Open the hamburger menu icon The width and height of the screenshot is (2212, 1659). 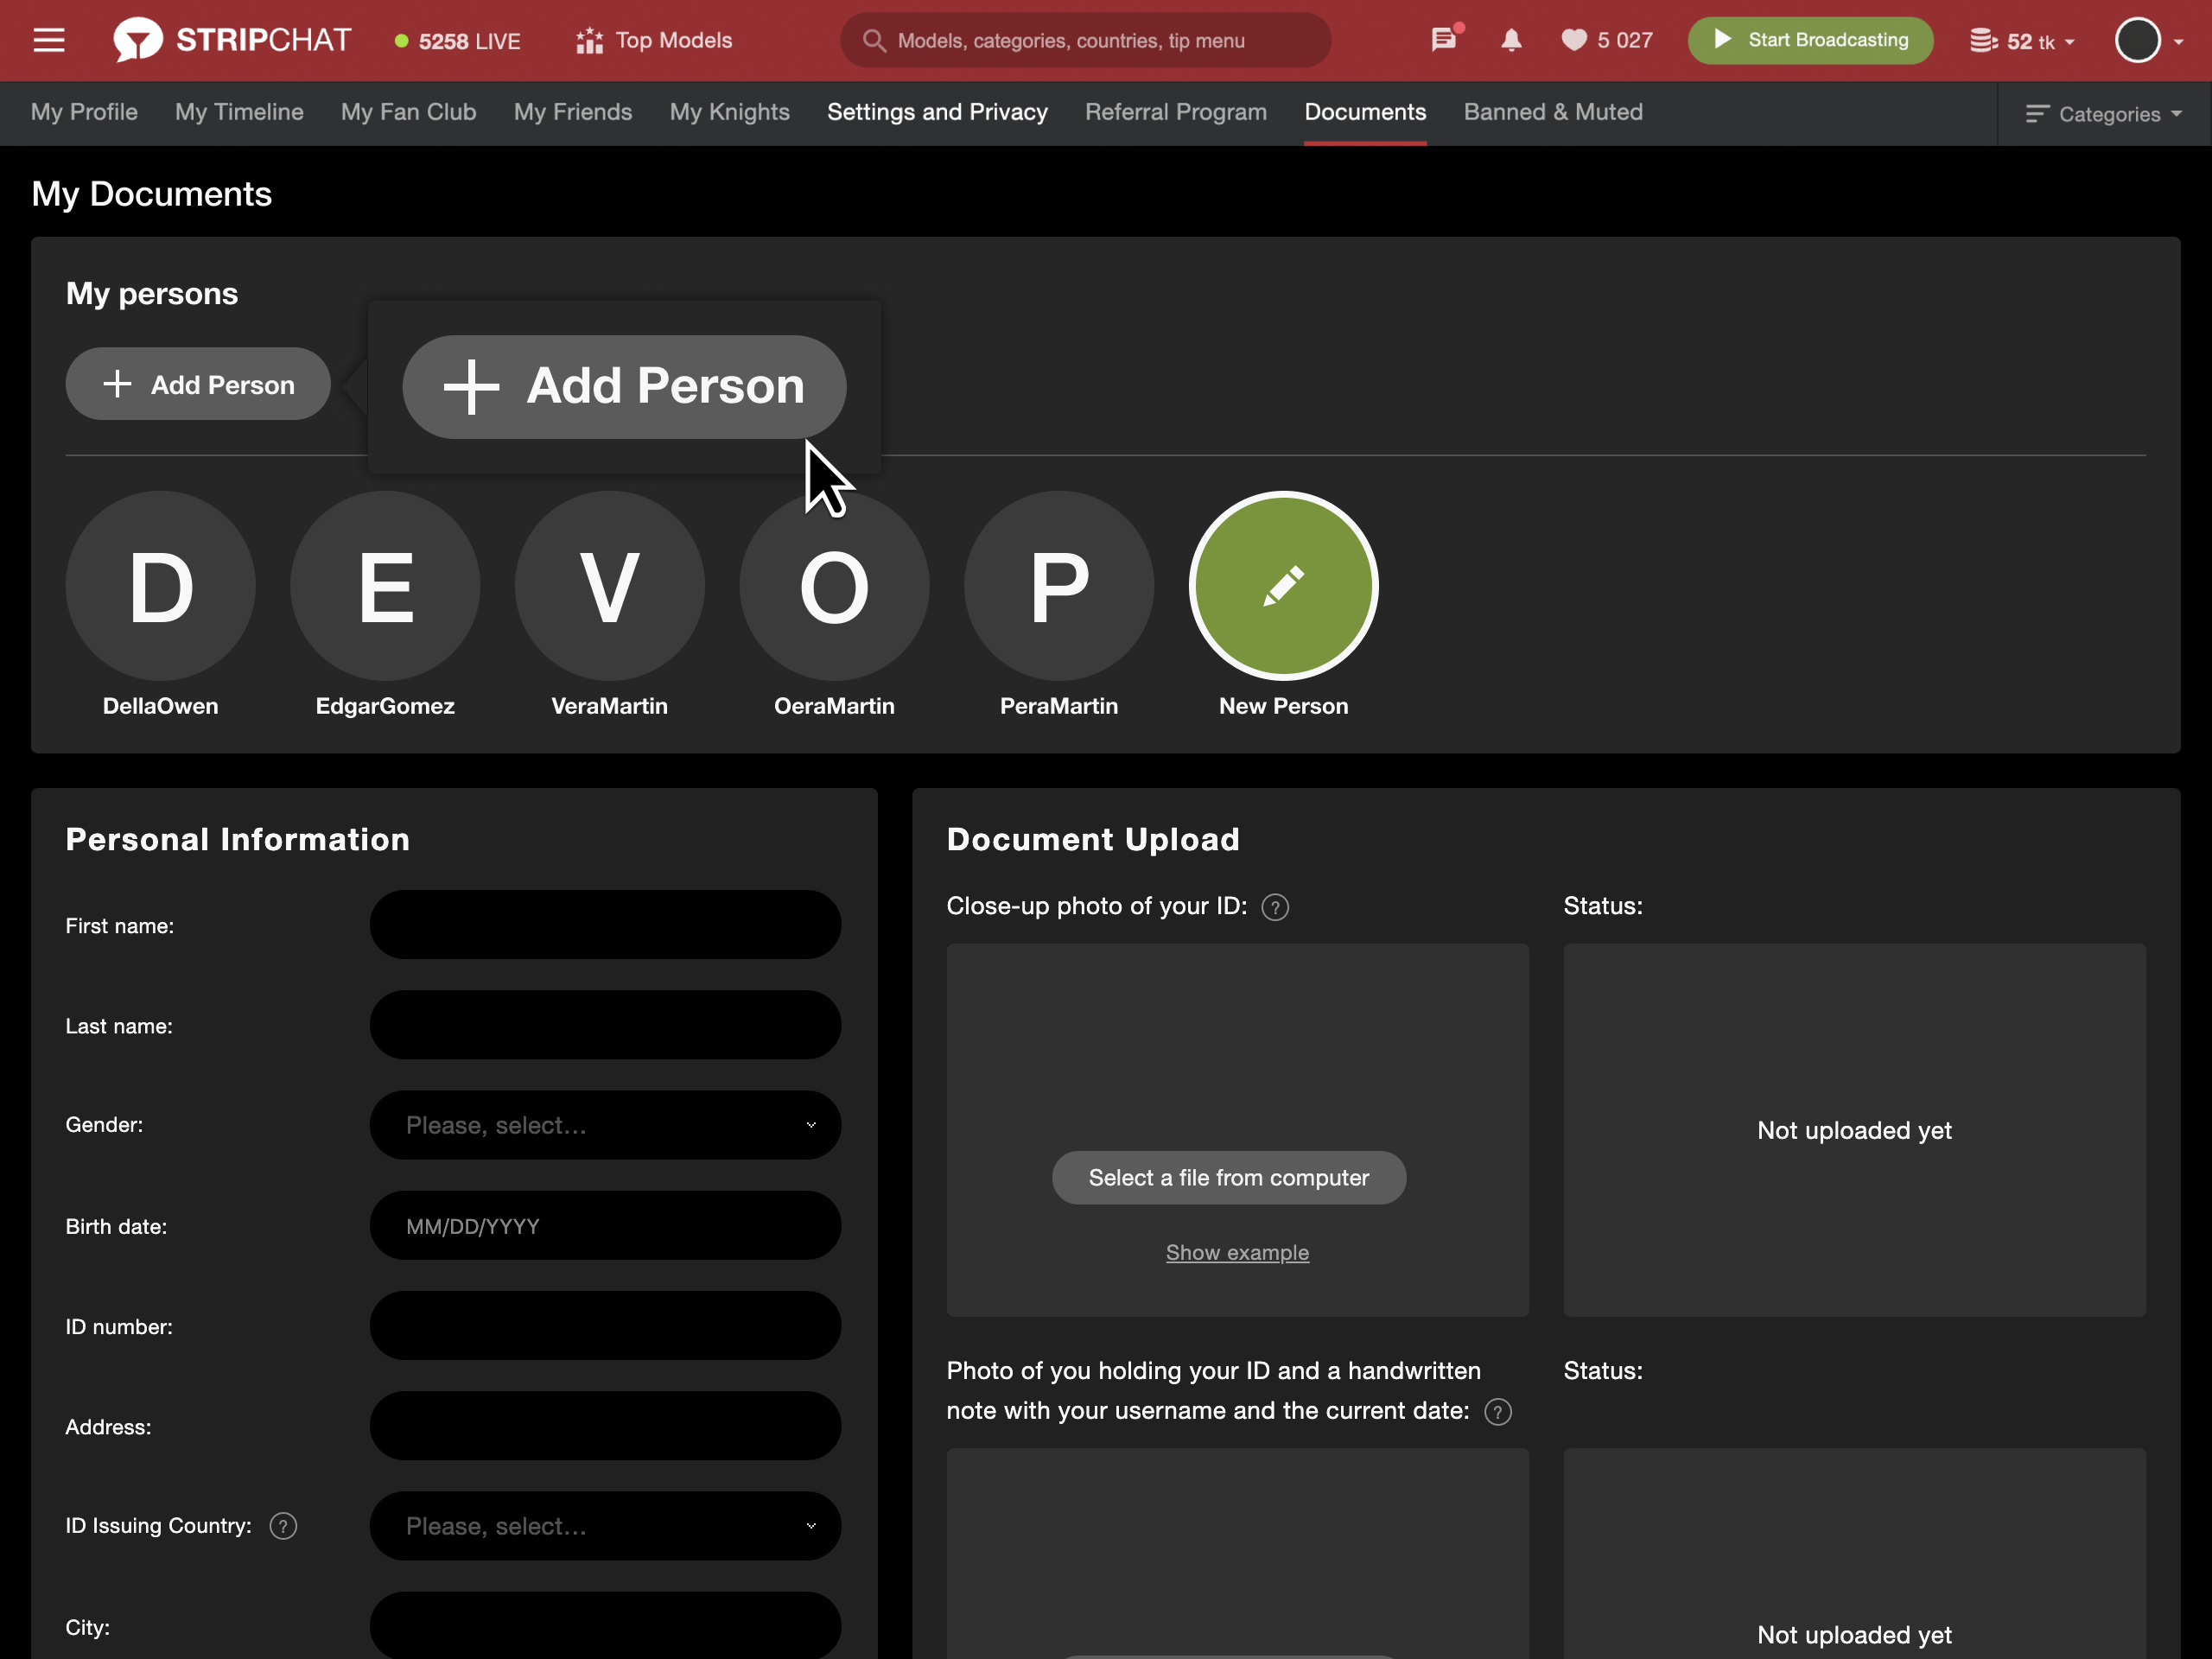(48, 40)
